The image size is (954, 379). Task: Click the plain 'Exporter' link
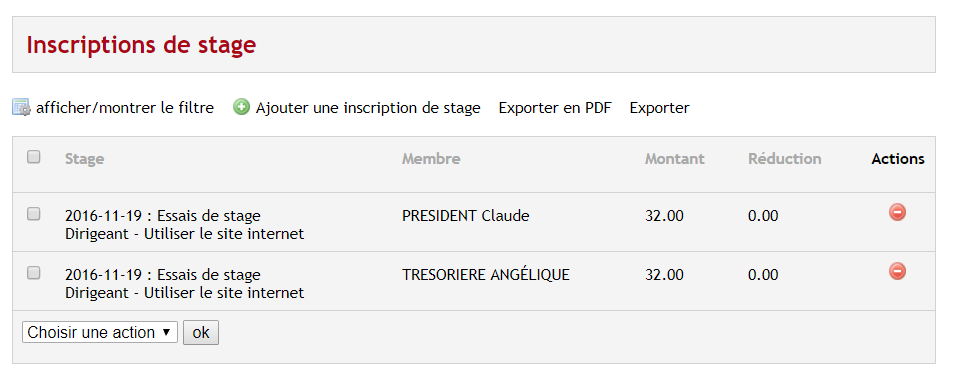point(660,108)
